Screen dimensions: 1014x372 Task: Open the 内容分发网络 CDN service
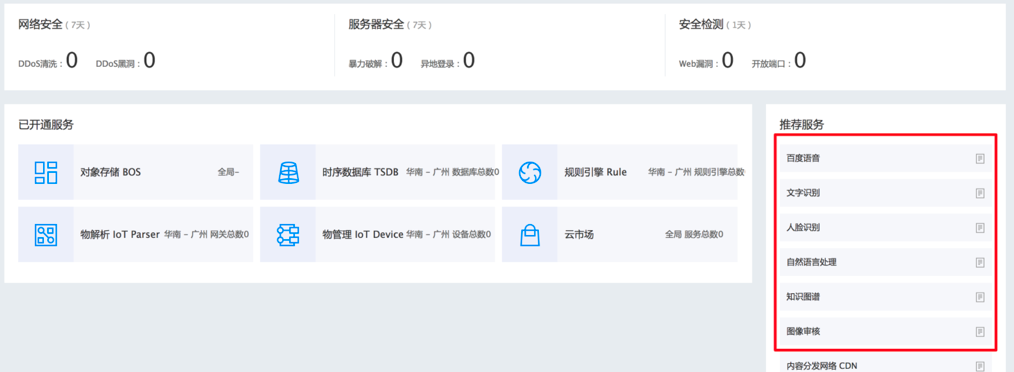(885, 363)
